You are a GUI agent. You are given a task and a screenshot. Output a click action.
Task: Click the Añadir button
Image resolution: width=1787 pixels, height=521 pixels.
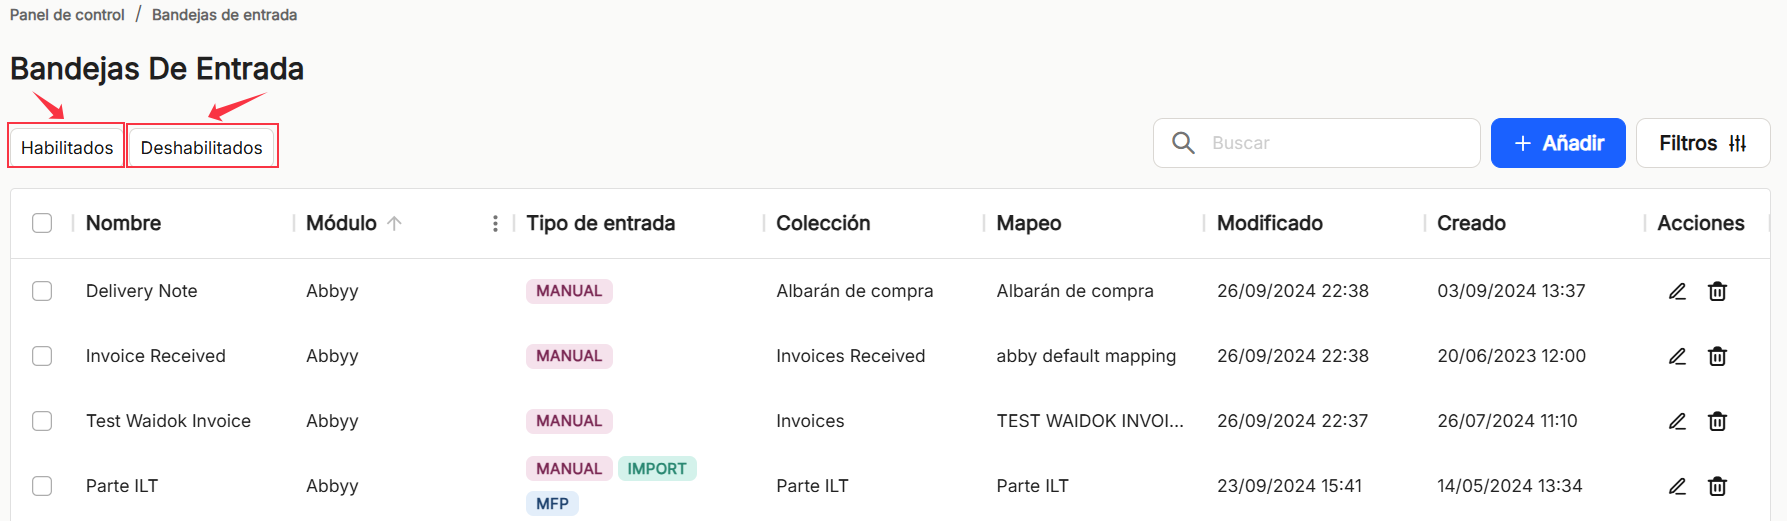pyautogui.click(x=1558, y=143)
